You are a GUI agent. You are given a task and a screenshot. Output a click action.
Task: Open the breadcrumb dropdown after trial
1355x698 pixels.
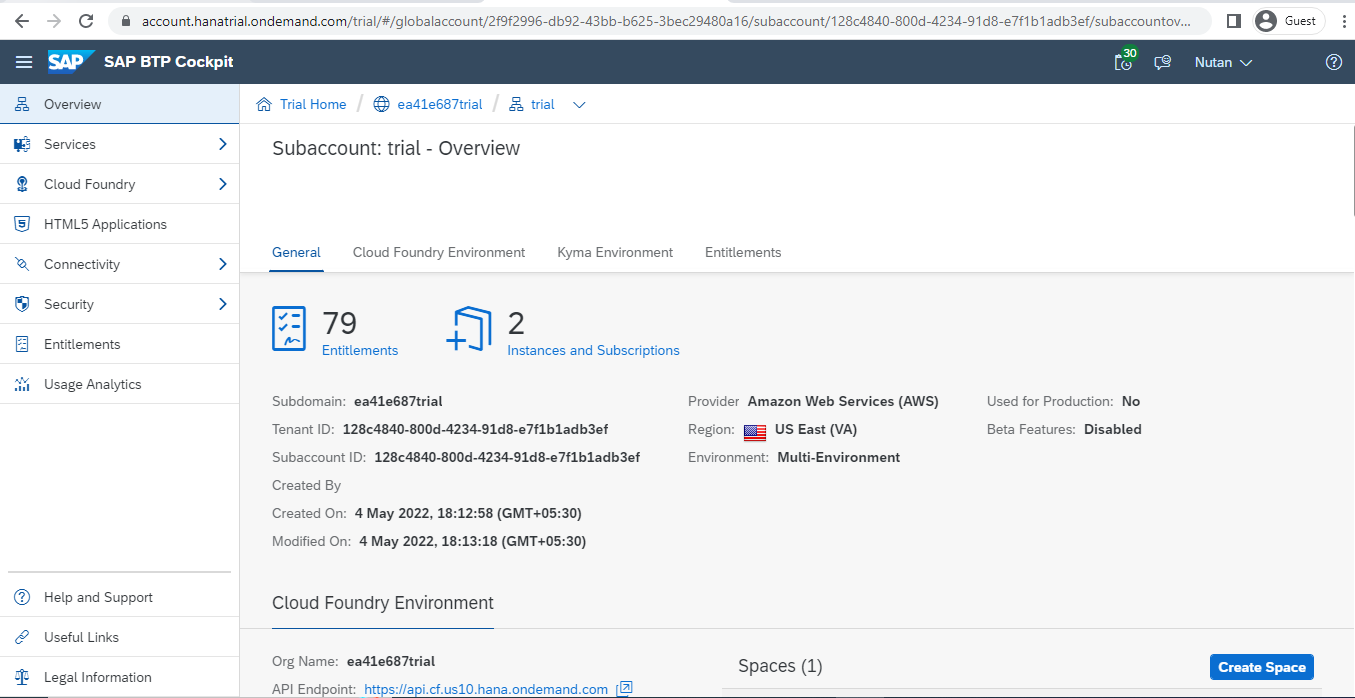[x=579, y=105]
